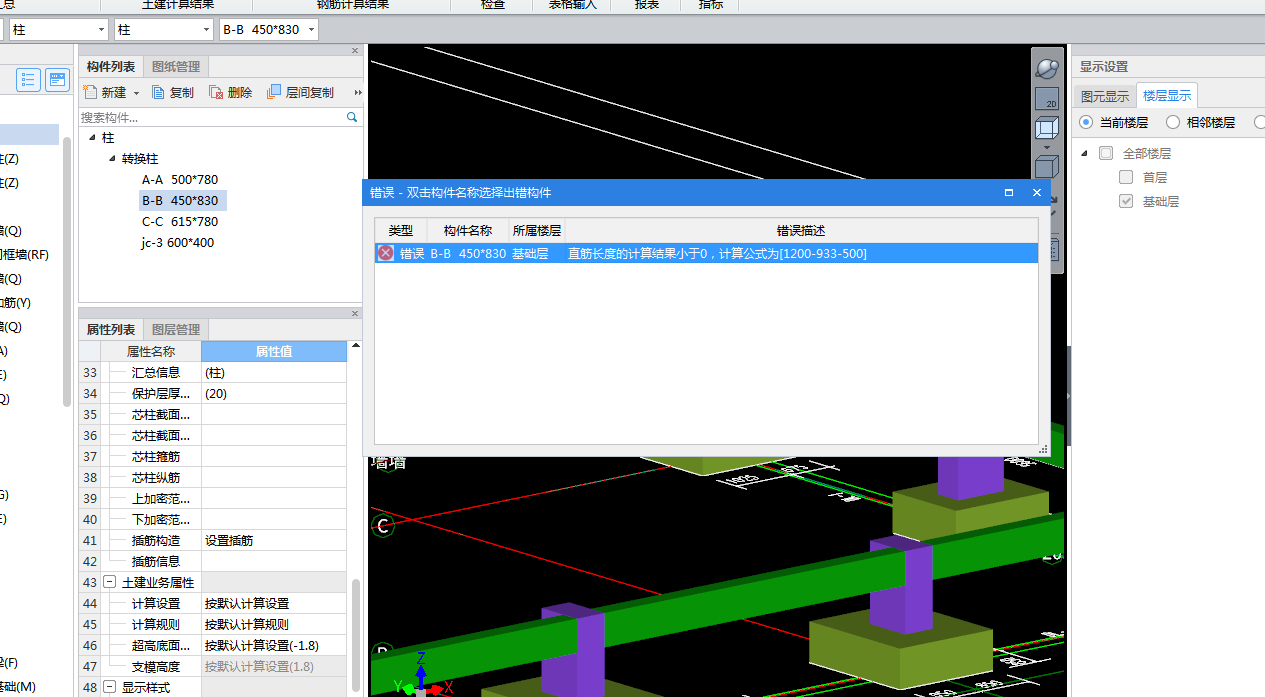Switch to the 图纸管理 tab
This screenshot has width=1265, height=697.
tap(176, 66)
